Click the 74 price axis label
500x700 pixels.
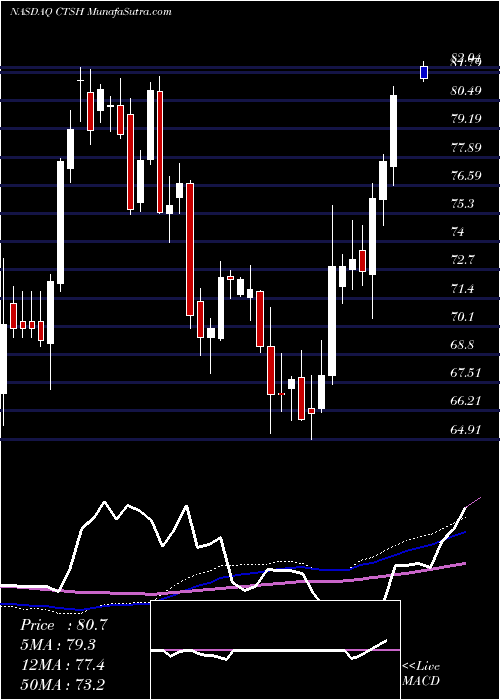click(458, 231)
